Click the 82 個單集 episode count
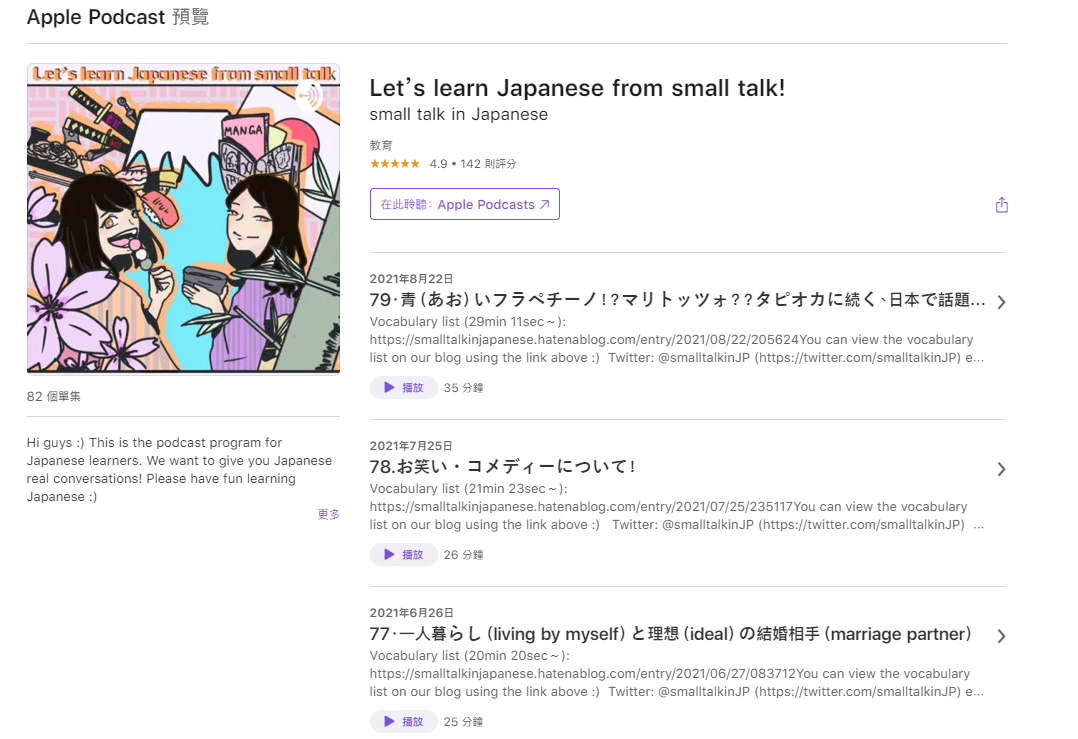 [54, 397]
